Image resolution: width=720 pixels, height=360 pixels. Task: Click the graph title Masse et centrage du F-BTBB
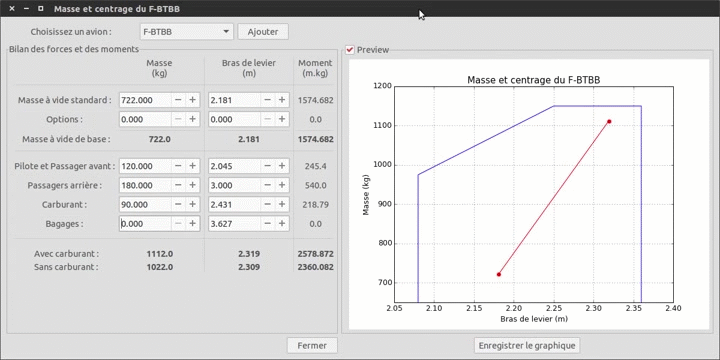point(534,80)
